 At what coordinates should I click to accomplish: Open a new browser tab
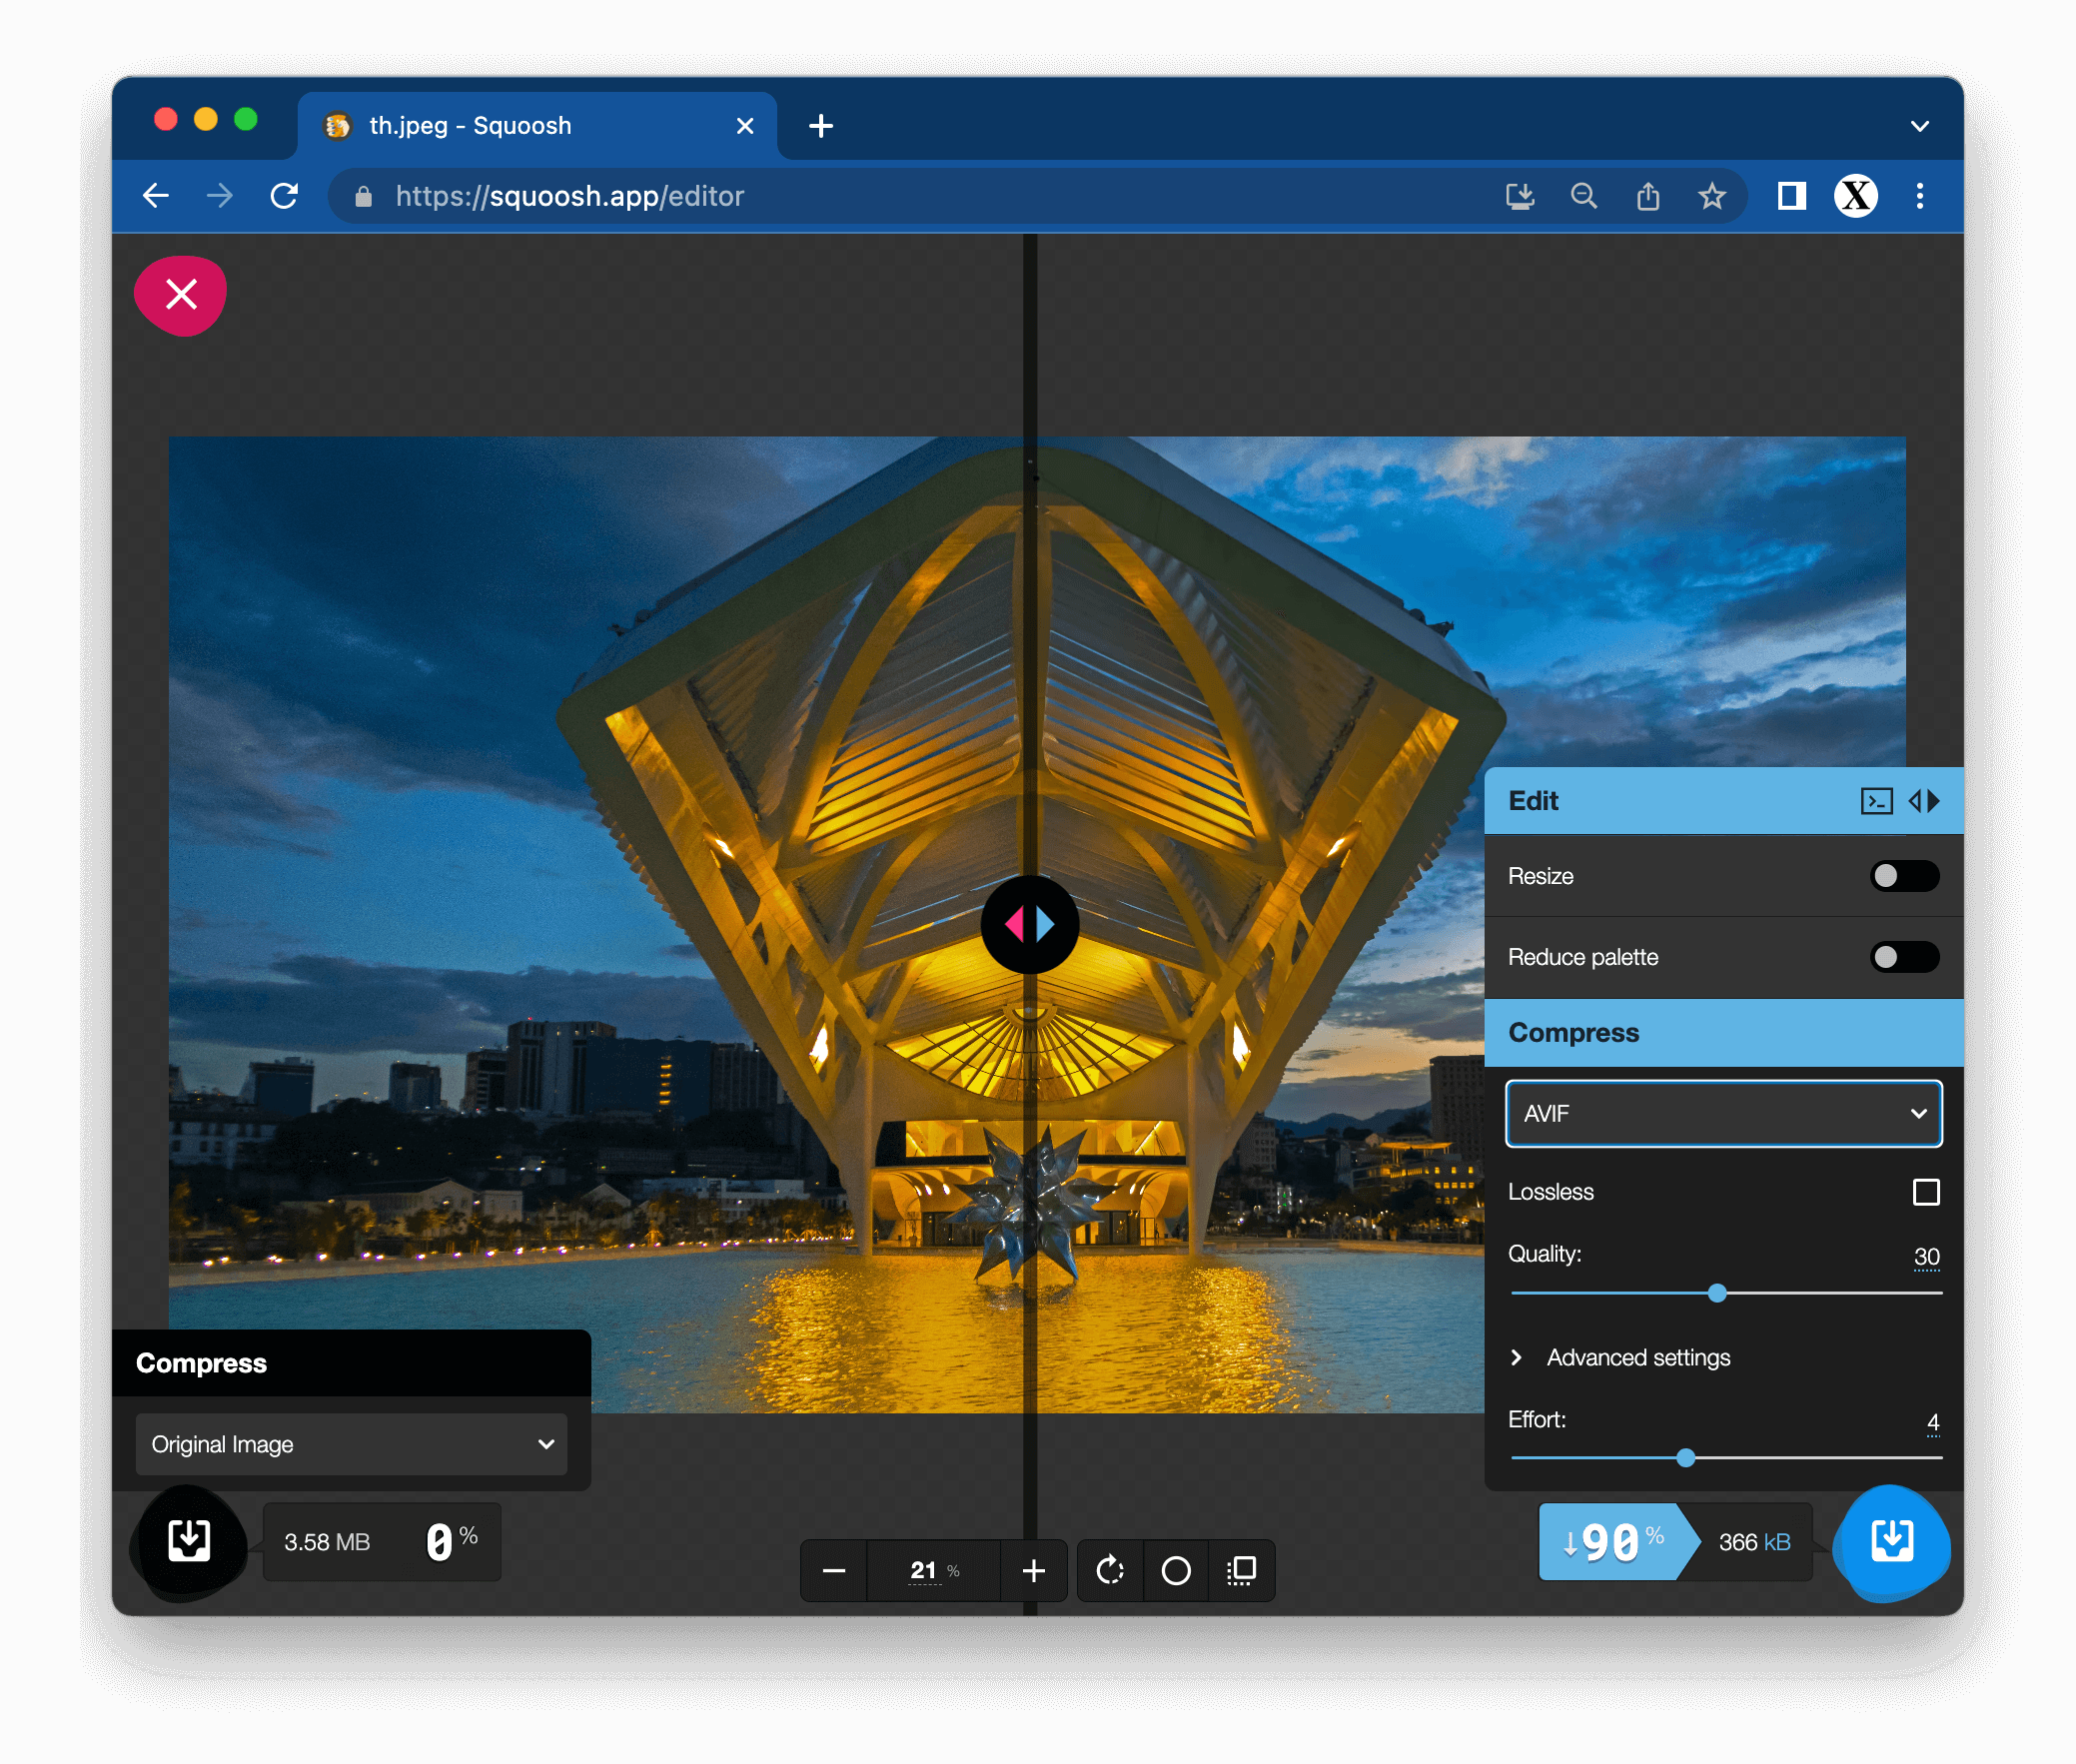click(821, 126)
